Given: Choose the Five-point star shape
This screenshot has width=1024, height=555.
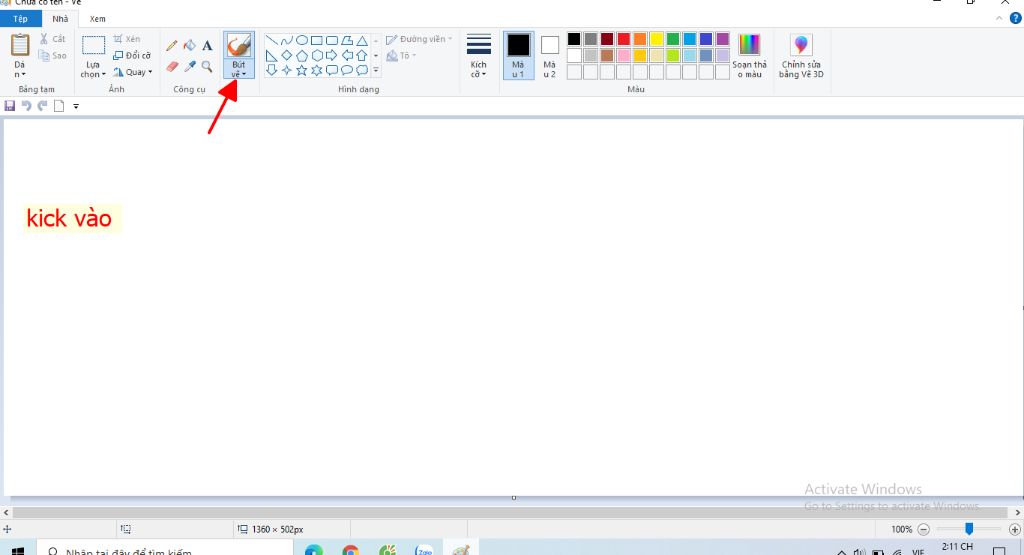Looking at the screenshot, I should click(301, 70).
